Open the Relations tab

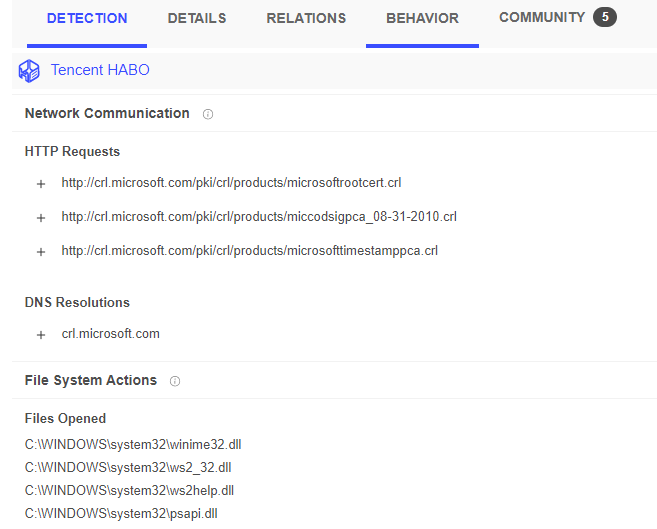point(306,18)
